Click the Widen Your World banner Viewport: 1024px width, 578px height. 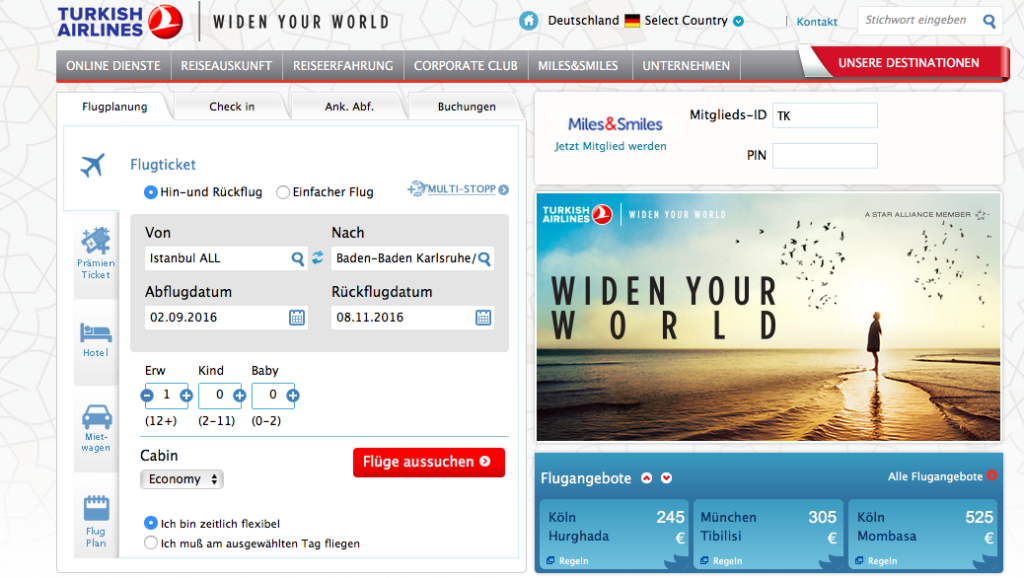coord(768,317)
